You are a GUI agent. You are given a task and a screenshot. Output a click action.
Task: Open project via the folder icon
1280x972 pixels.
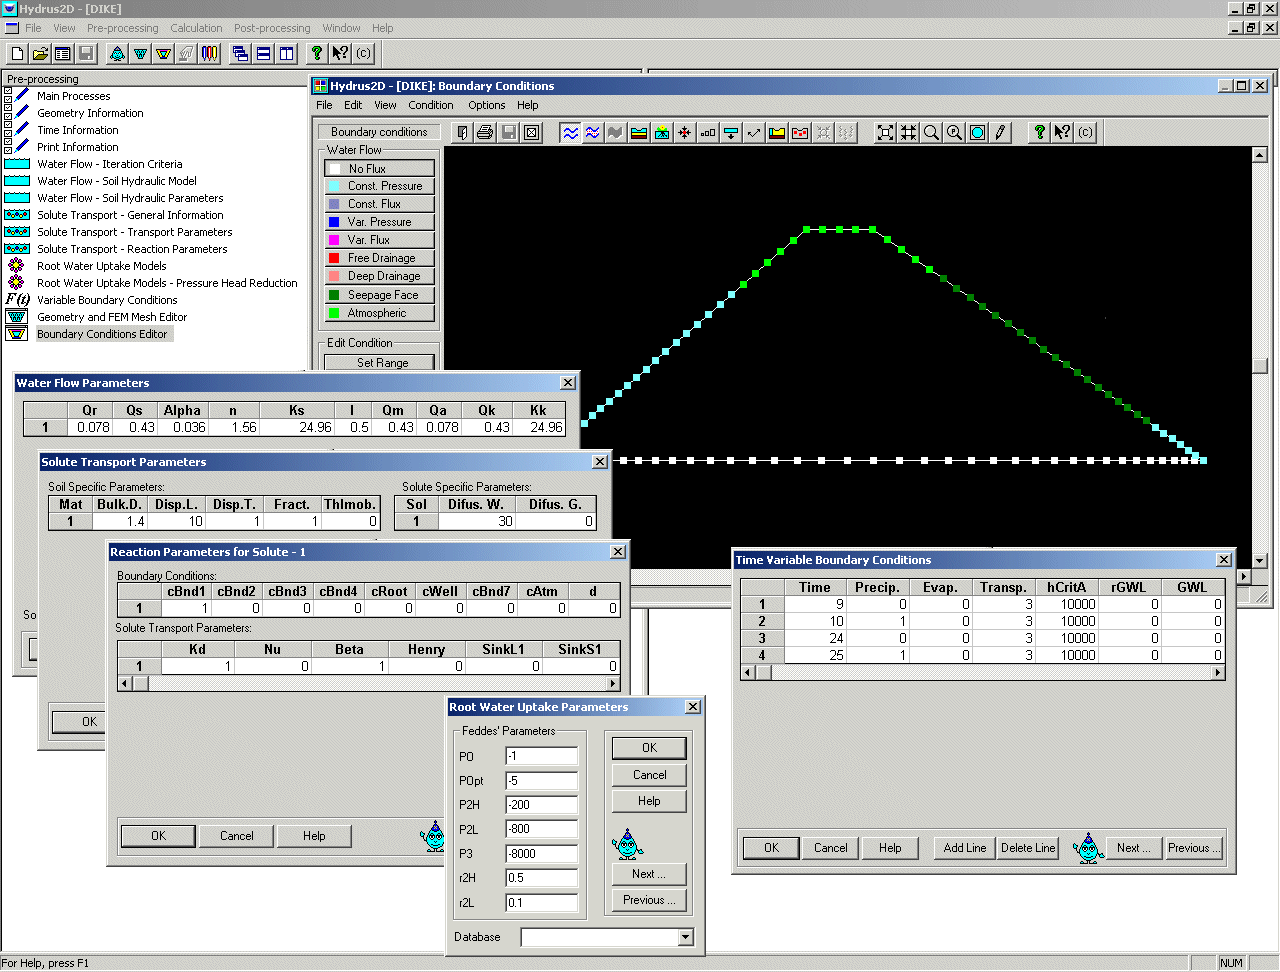pos(40,53)
